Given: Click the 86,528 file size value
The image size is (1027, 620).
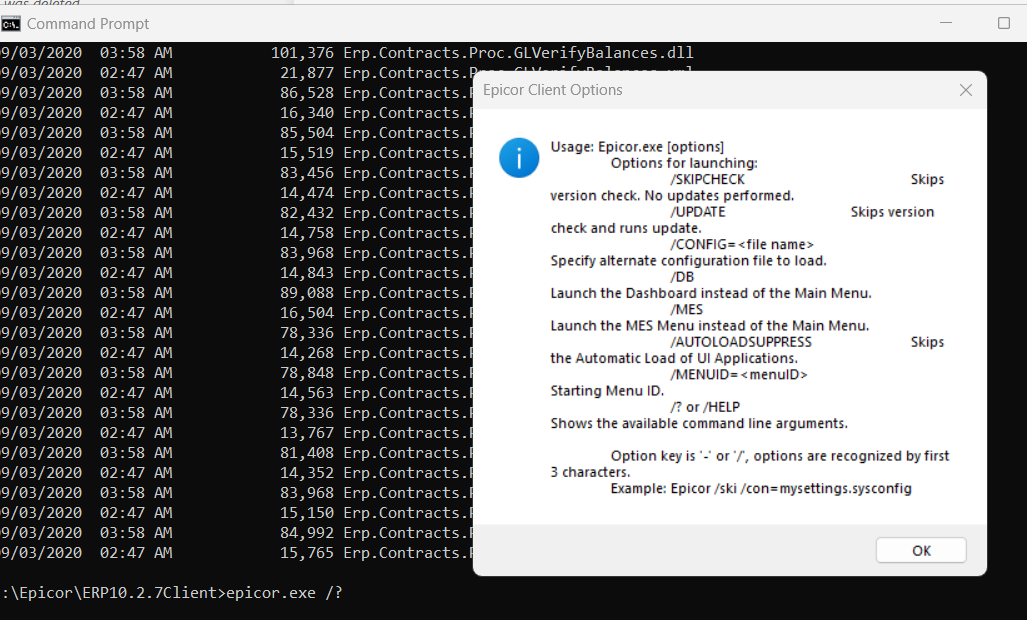Looking at the screenshot, I should 307,93.
